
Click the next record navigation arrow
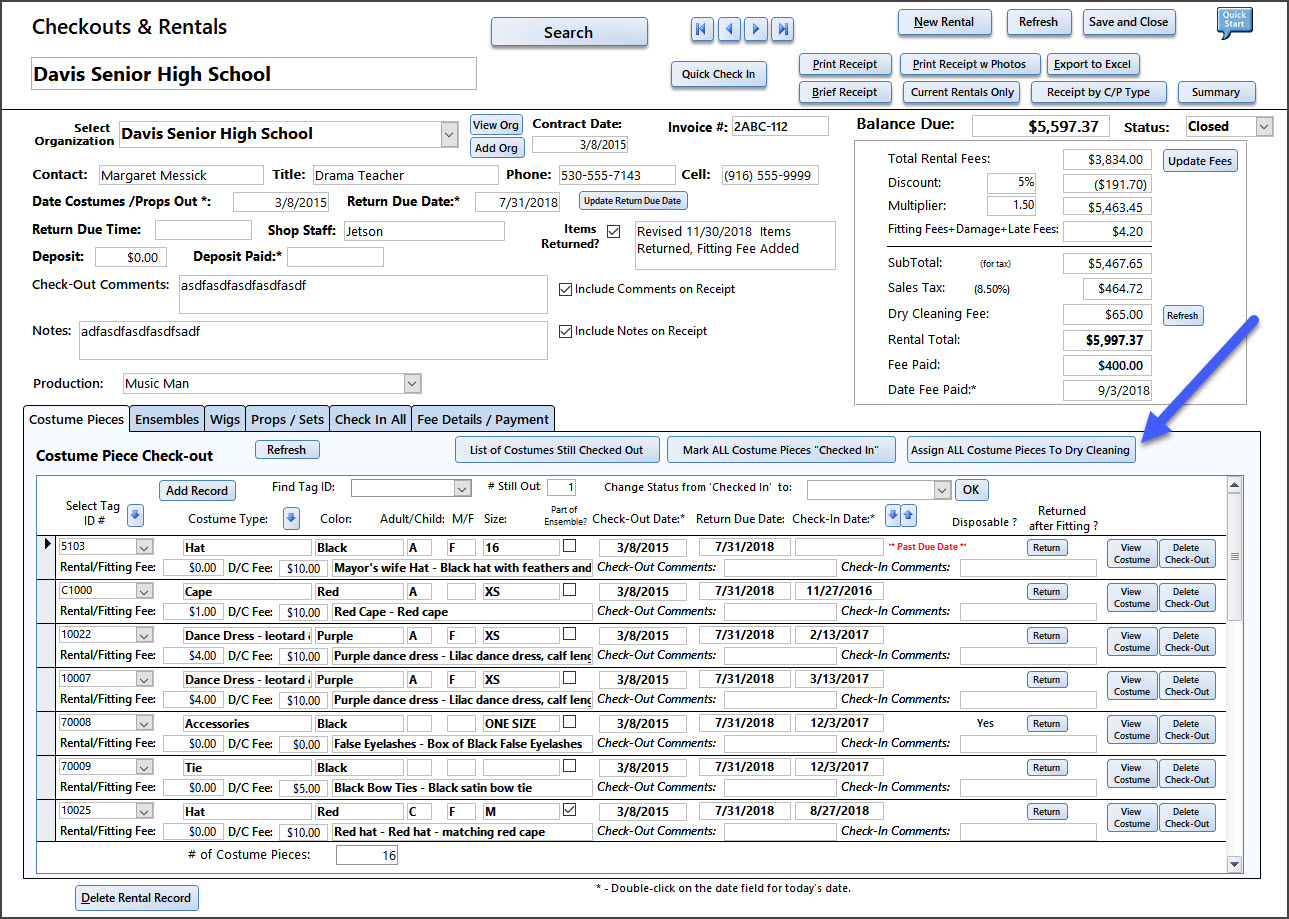[756, 30]
